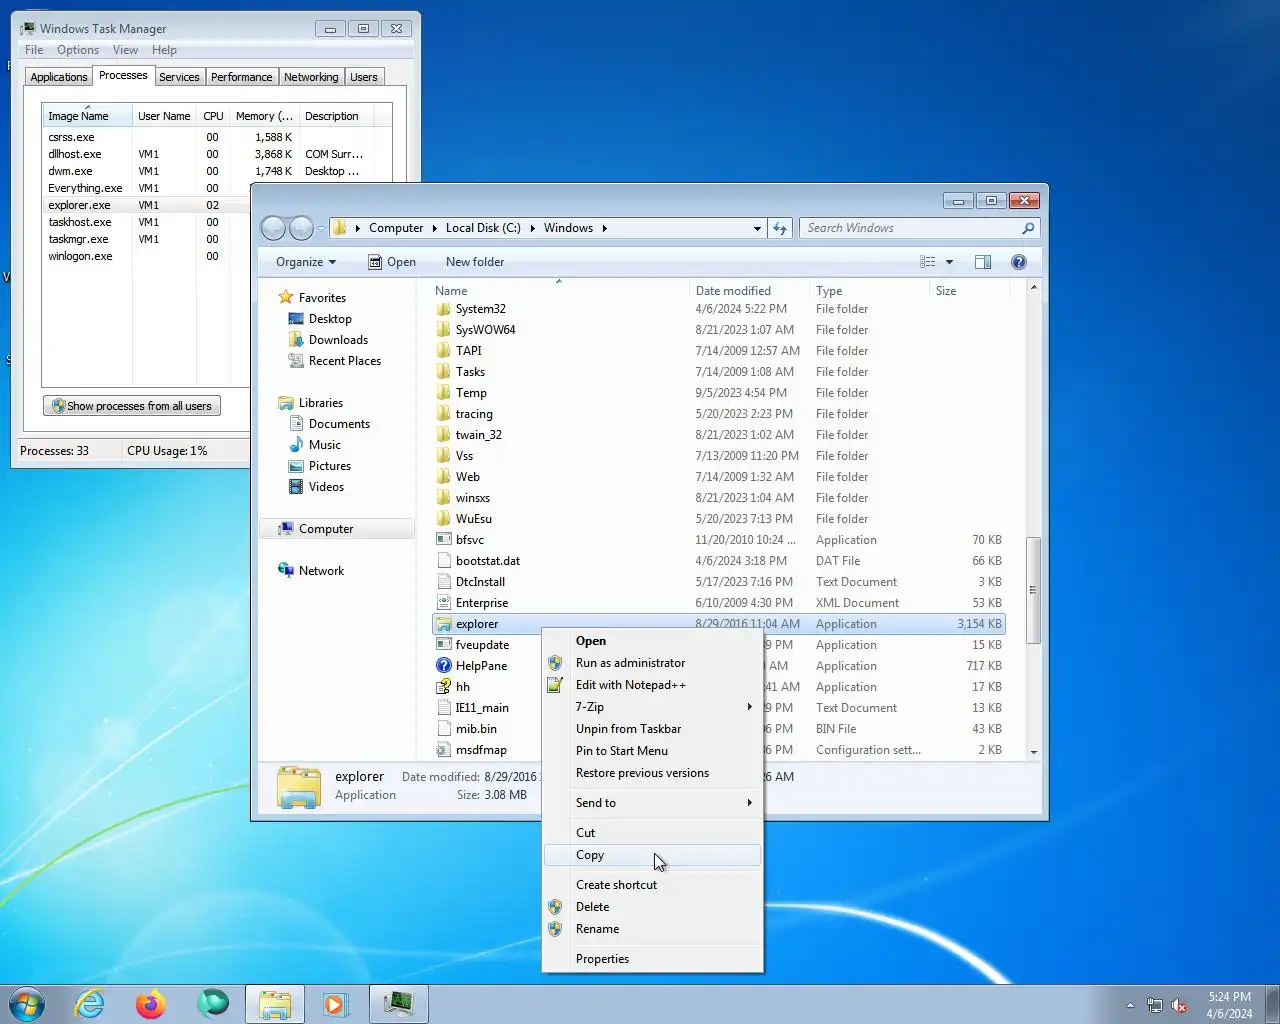Switch to Performance tab in Task Manager
Screen dimensions: 1280x1024
[241, 77]
